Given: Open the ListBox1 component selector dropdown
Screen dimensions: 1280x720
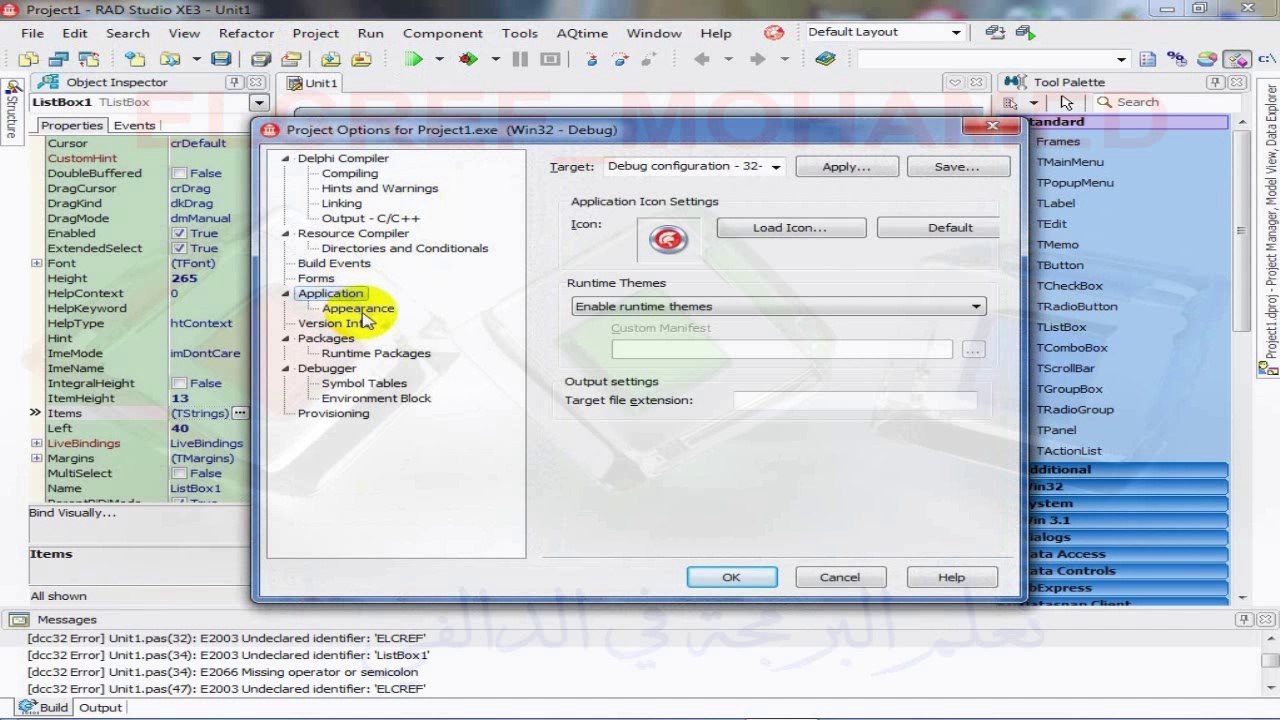Looking at the screenshot, I should tap(259, 102).
